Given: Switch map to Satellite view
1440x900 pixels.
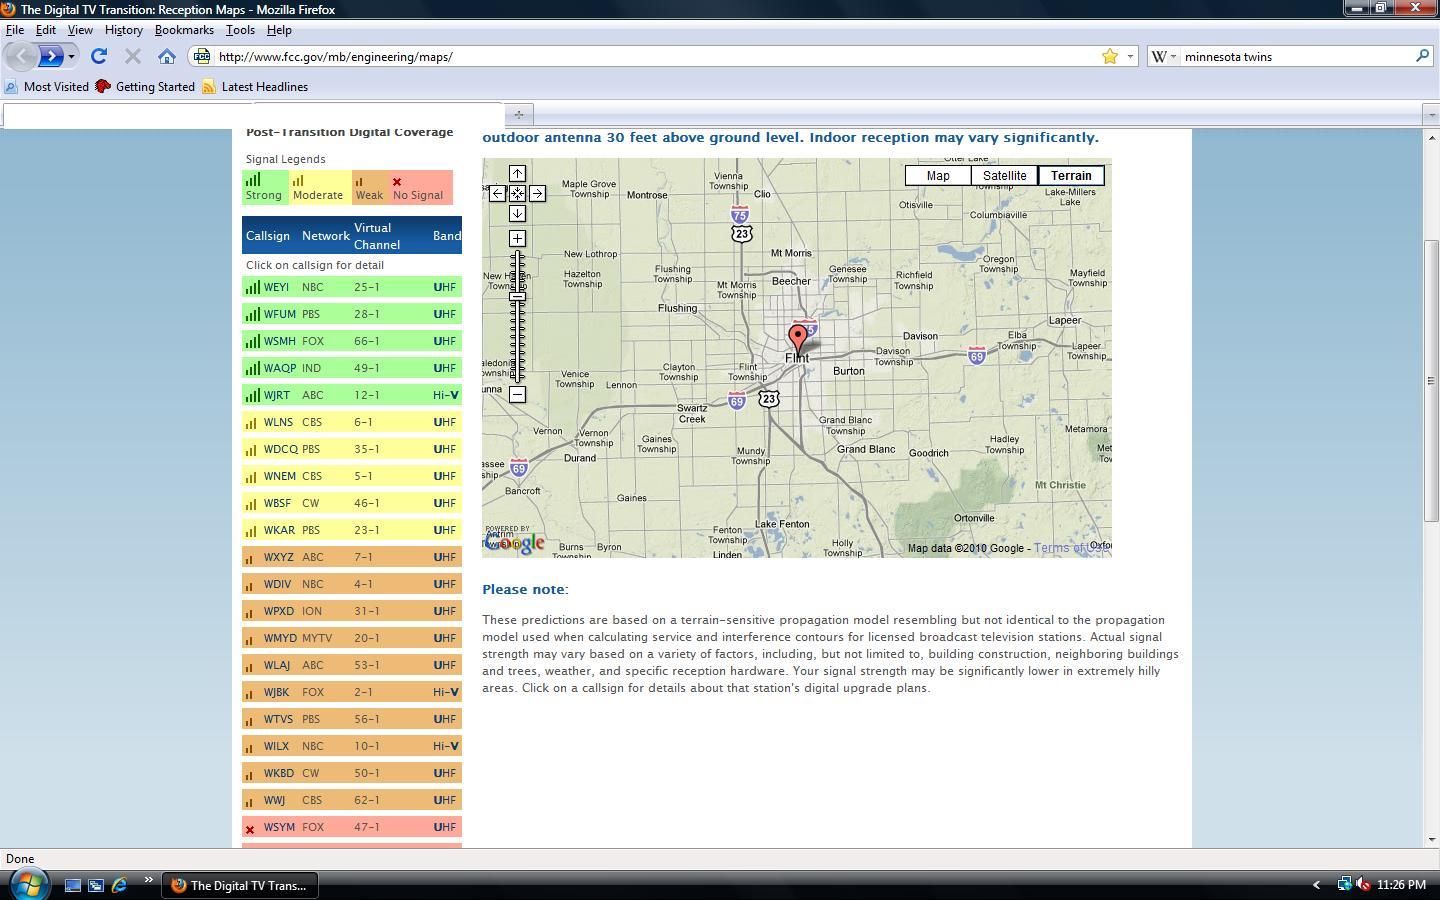Looking at the screenshot, I should 1004,176.
